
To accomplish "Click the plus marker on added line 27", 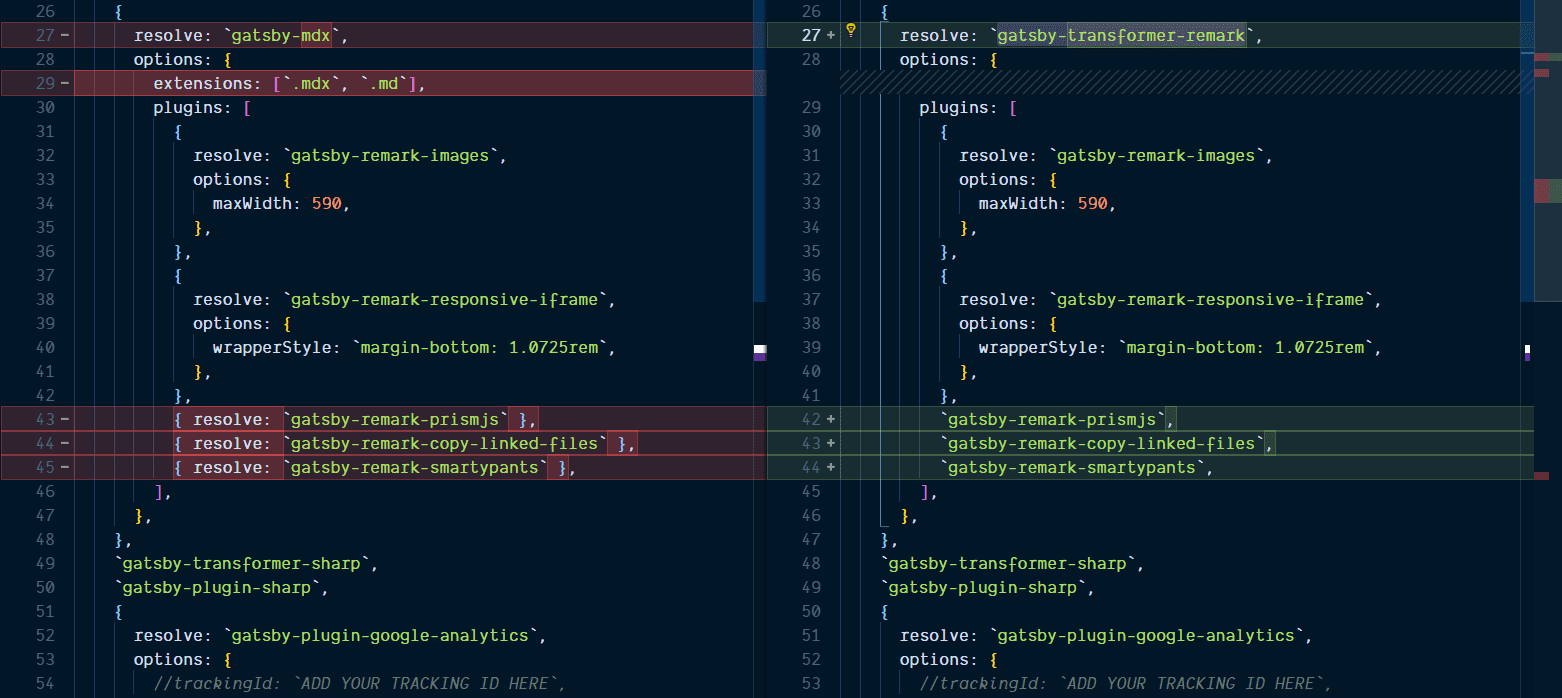I will click(x=830, y=36).
